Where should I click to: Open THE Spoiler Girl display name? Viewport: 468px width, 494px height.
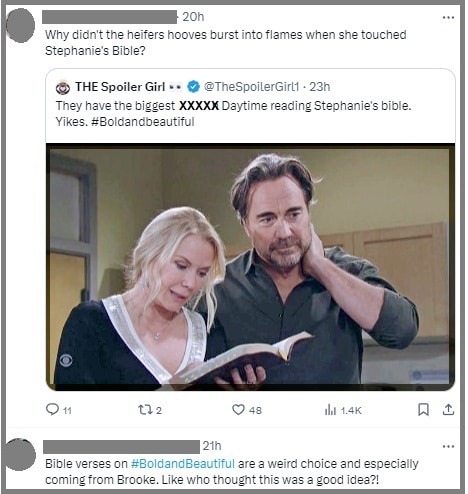click(x=120, y=87)
